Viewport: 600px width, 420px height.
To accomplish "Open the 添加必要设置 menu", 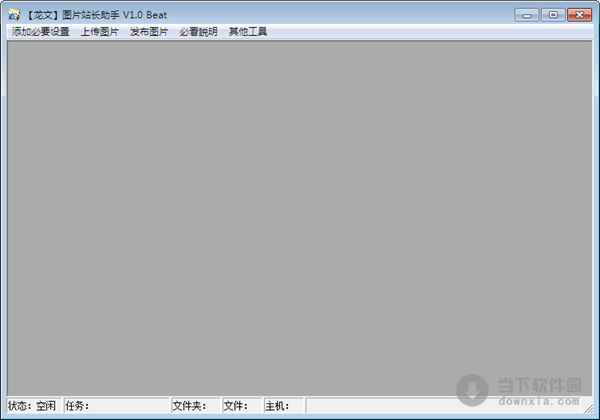I will (41, 32).
